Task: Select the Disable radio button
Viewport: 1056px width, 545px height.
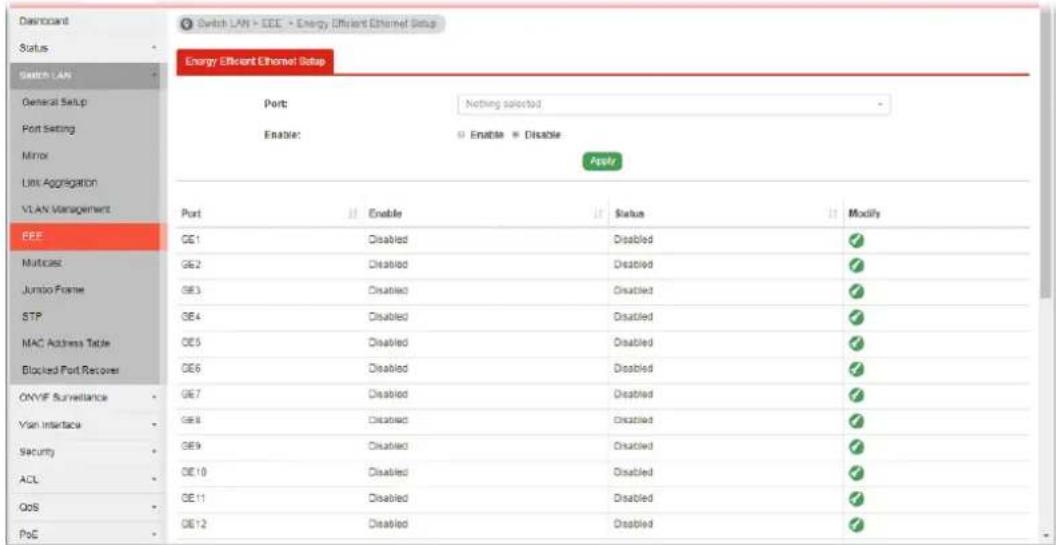Action: tap(516, 135)
